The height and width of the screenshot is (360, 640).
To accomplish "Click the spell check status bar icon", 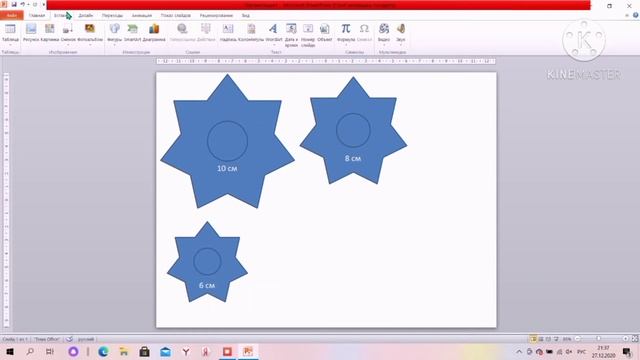I will pos(69,339).
